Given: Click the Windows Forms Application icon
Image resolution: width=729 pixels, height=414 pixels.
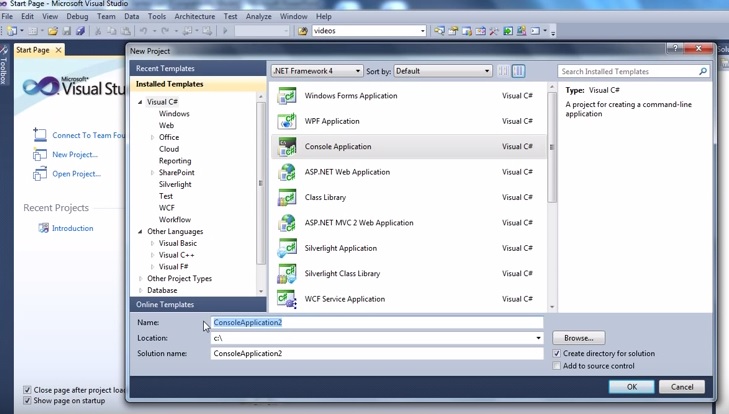Looking at the screenshot, I should 287,96.
